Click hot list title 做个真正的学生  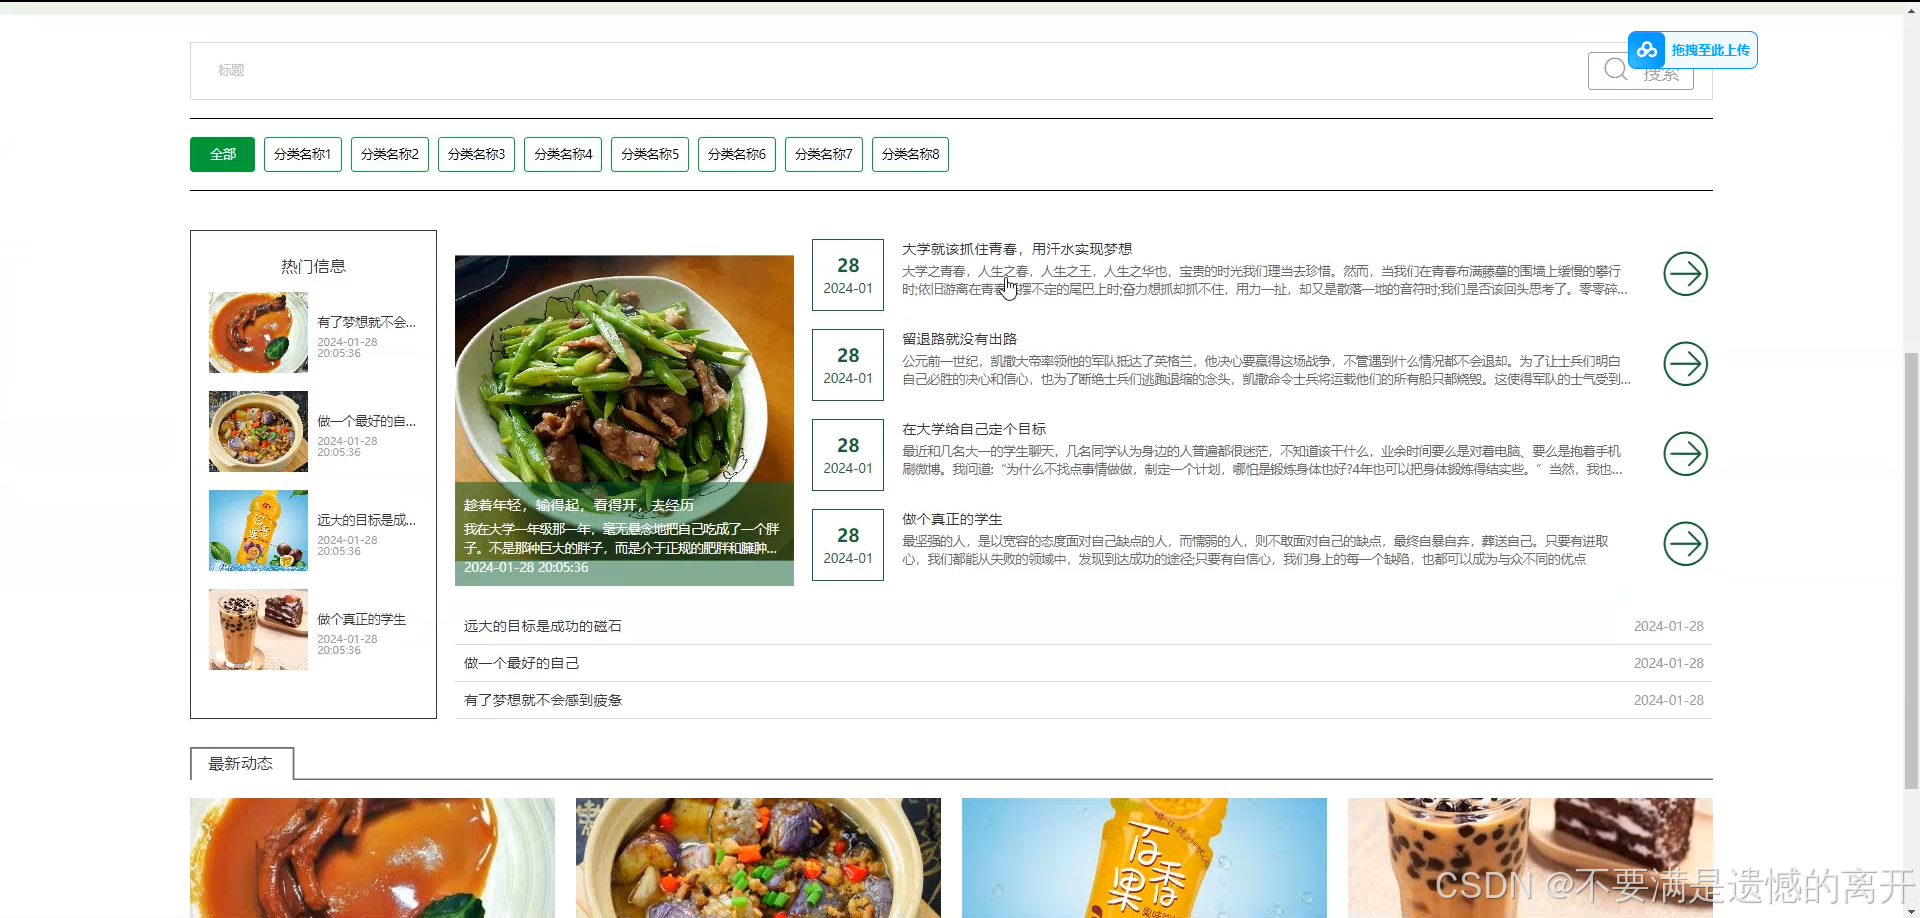click(x=361, y=619)
